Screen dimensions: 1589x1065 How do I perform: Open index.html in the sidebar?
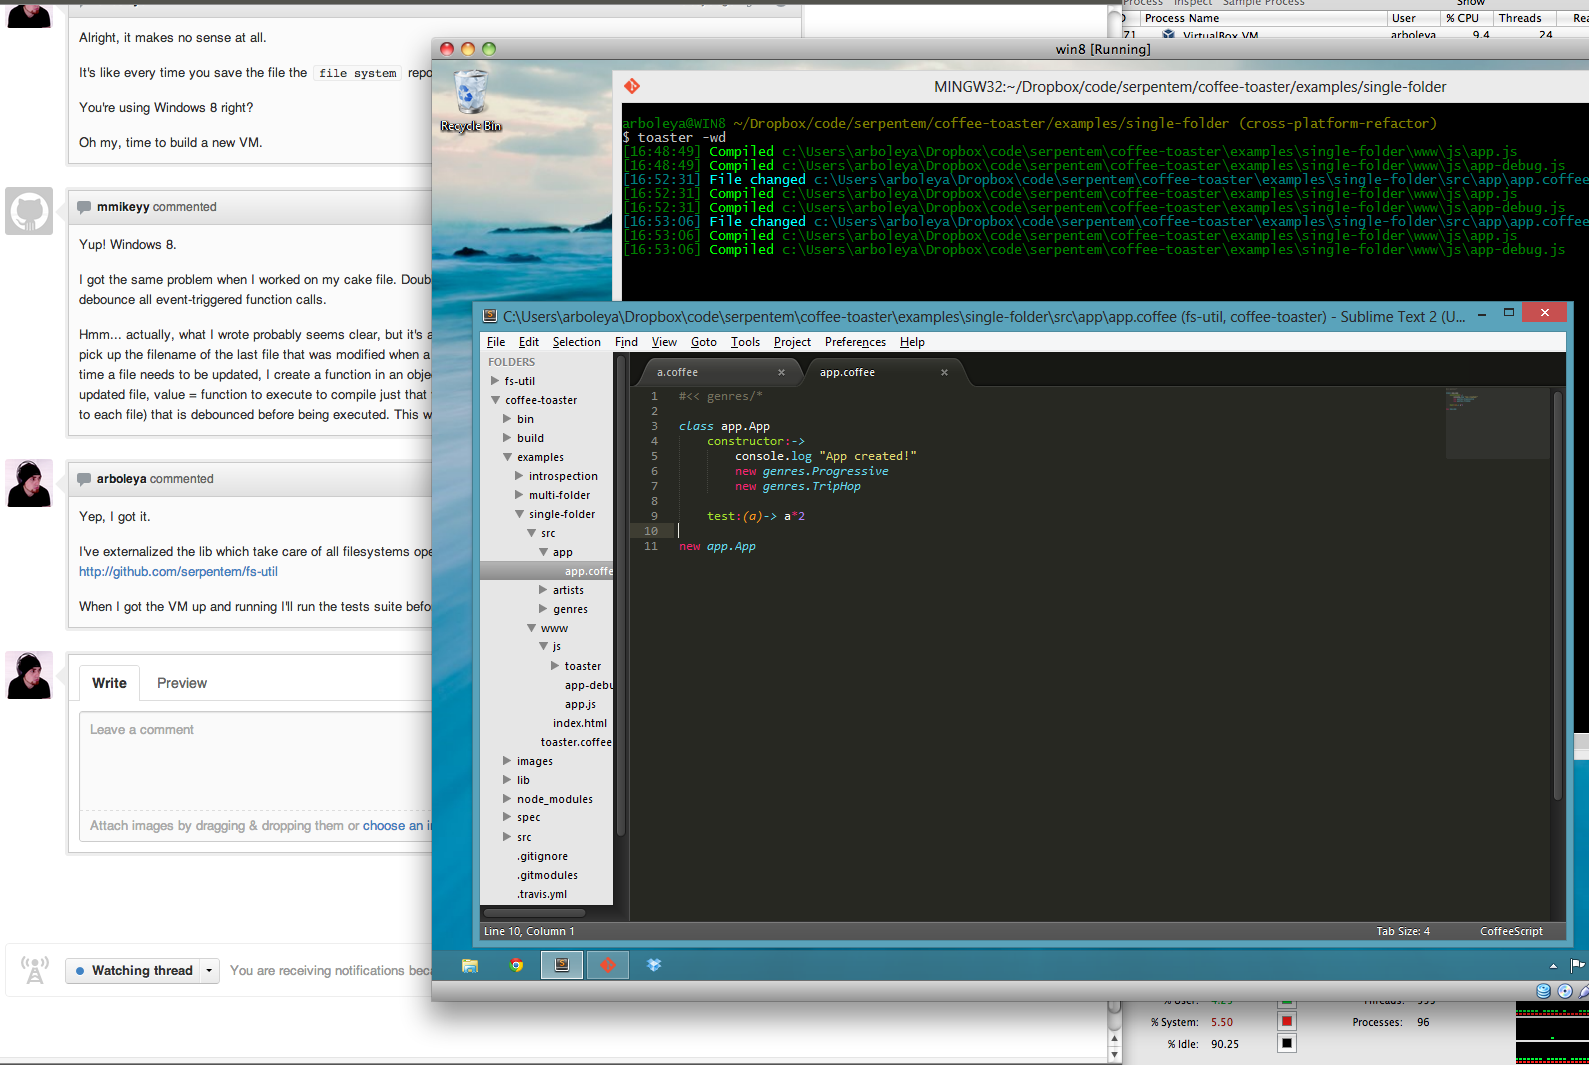[x=580, y=723]
